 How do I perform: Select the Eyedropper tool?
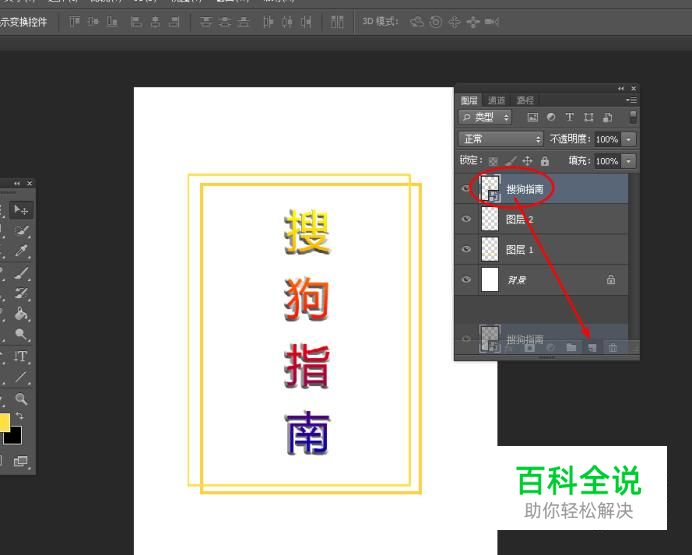coord(21,251)
